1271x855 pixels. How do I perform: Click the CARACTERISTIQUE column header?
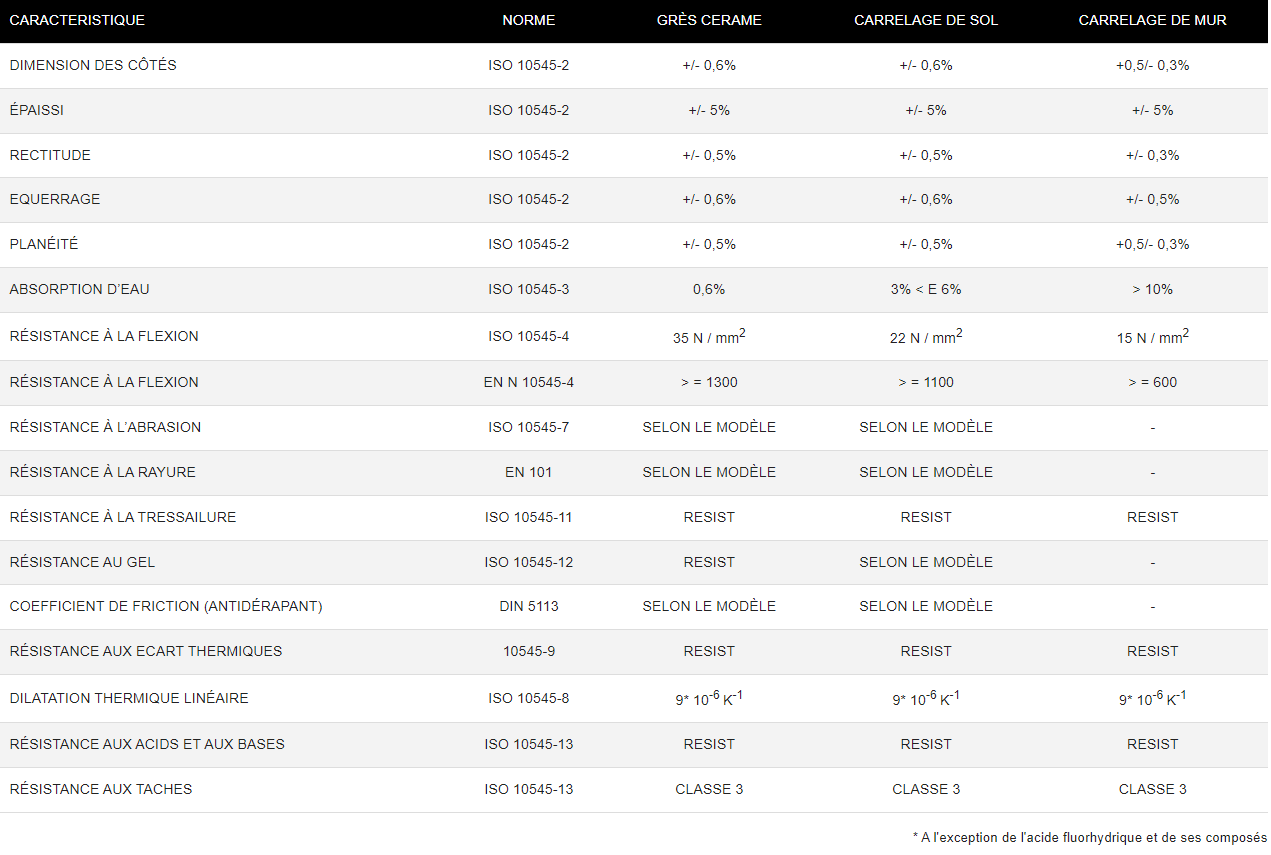tap(77, 20)
